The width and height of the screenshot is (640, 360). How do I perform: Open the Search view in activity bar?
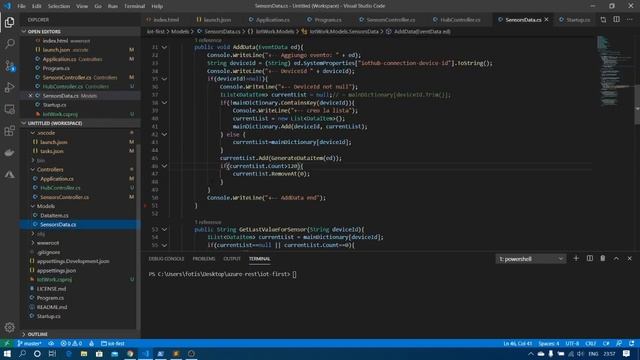click(9, 44)
